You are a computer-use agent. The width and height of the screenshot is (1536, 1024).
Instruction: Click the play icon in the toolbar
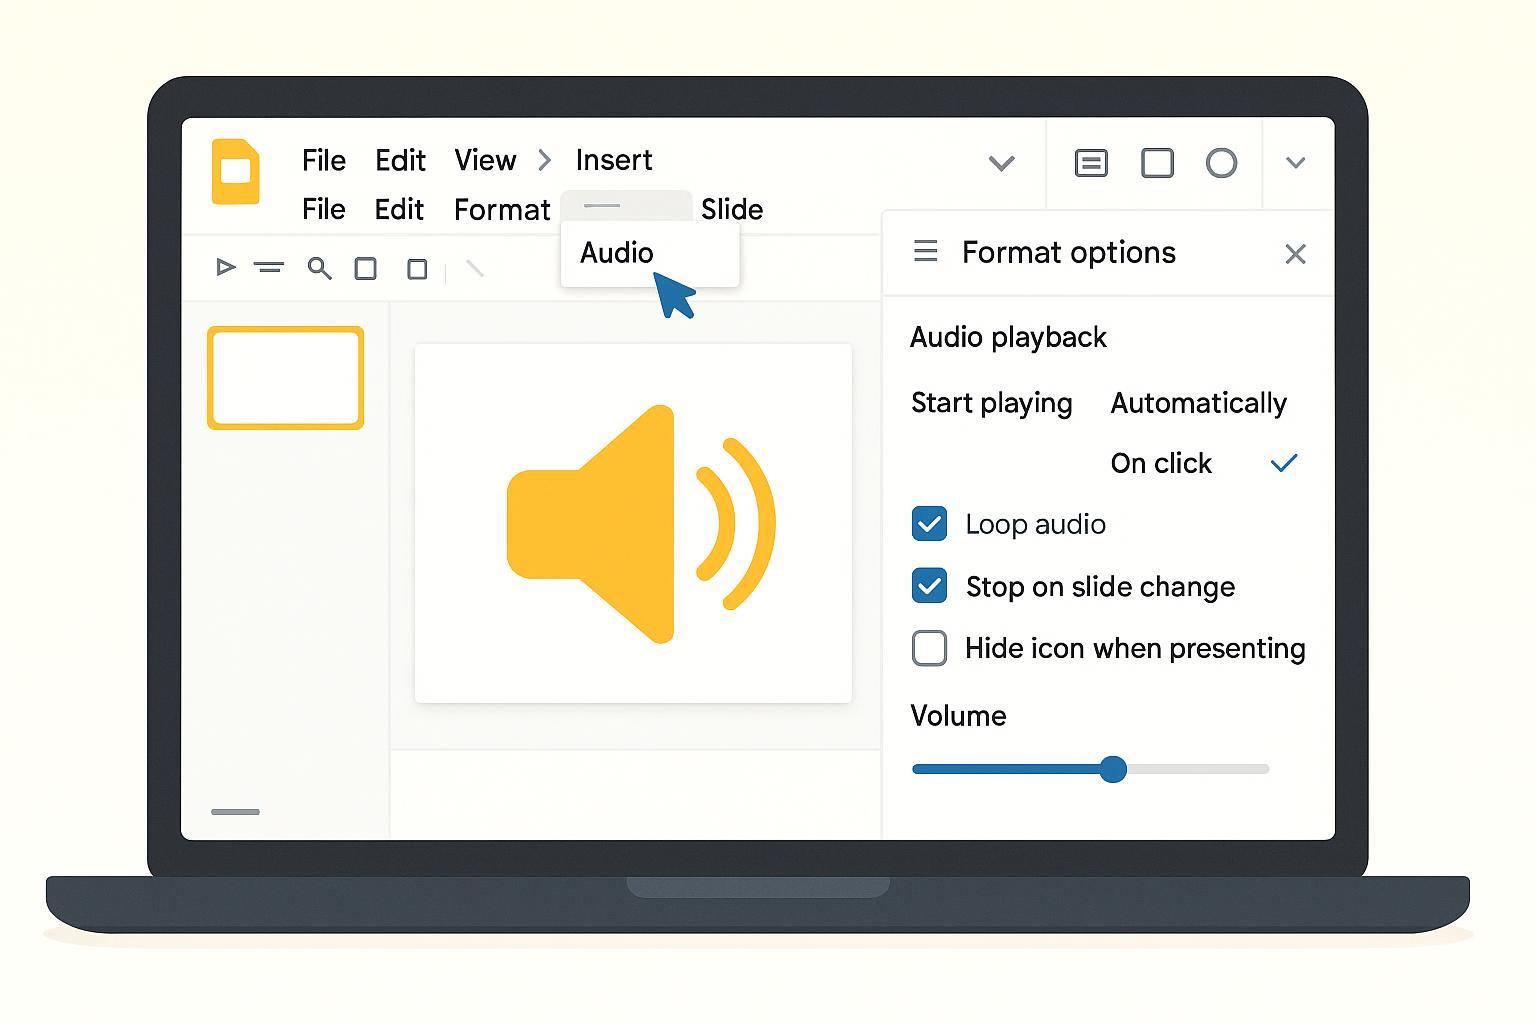point(226,267)
